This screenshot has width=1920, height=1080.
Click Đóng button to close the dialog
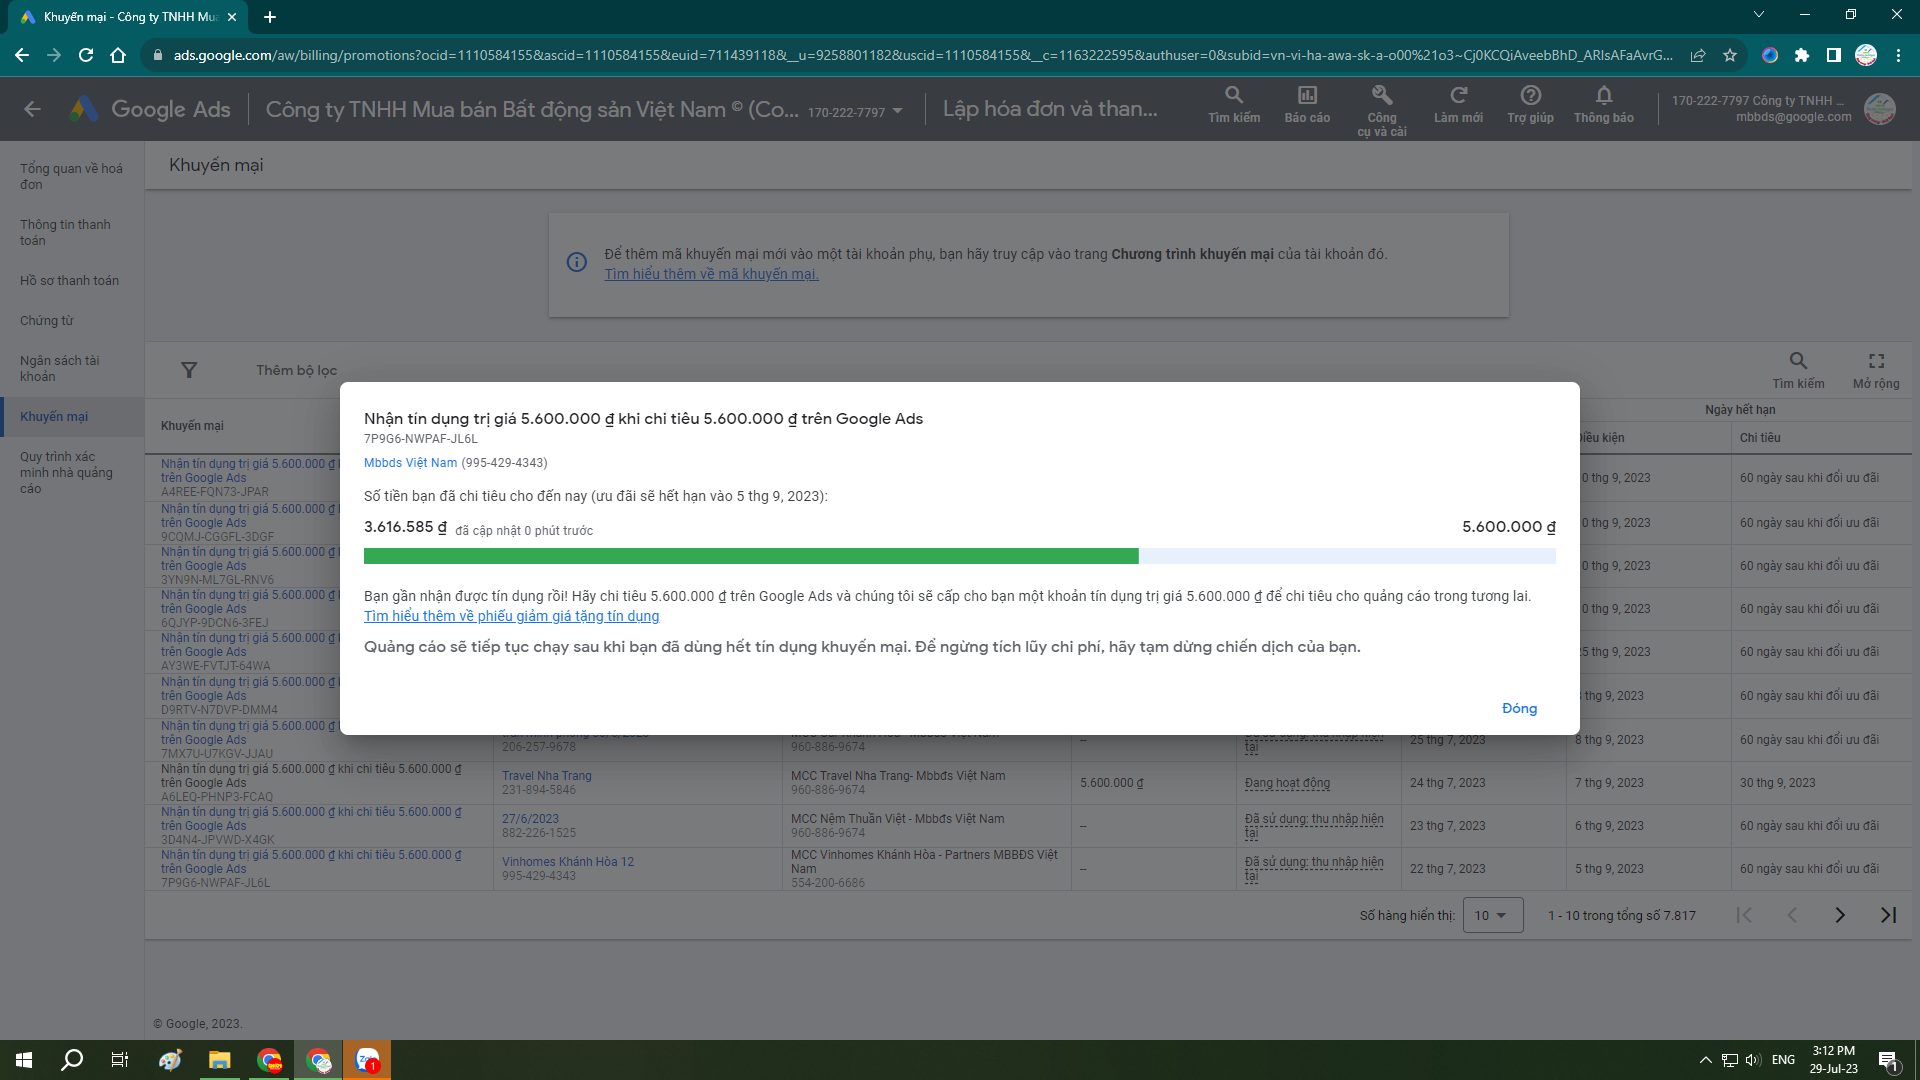1519,708
